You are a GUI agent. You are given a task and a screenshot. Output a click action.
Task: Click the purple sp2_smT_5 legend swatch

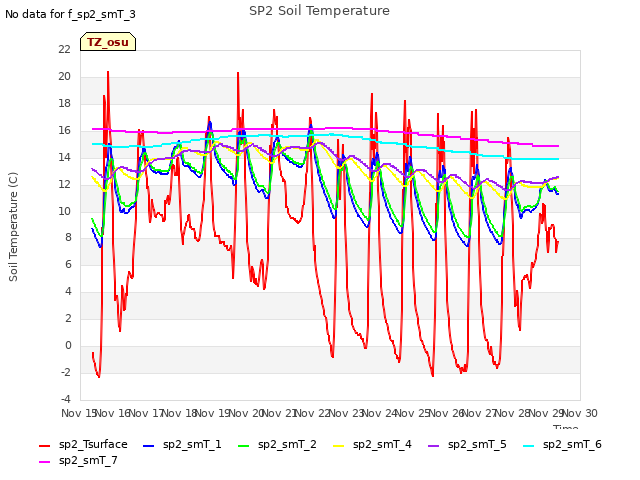[433, 446]
